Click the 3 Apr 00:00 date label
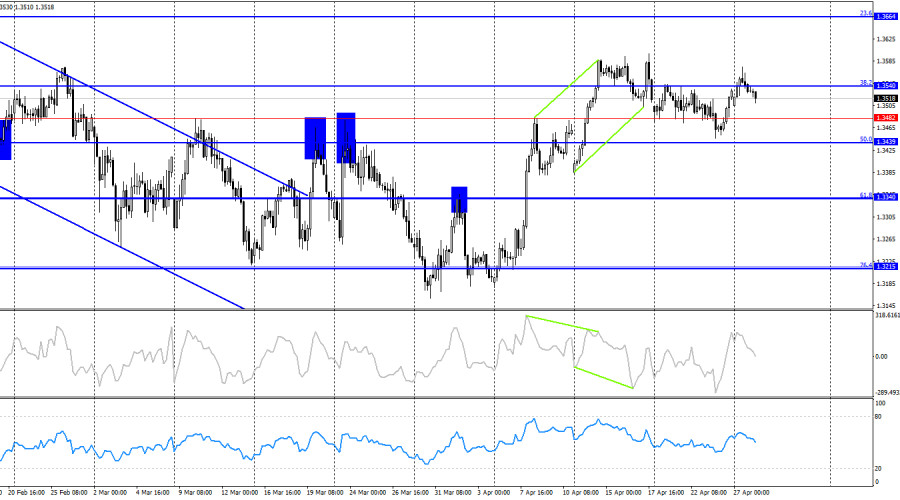900x500 pixels. pyautogui.click(x=494, y=493)
